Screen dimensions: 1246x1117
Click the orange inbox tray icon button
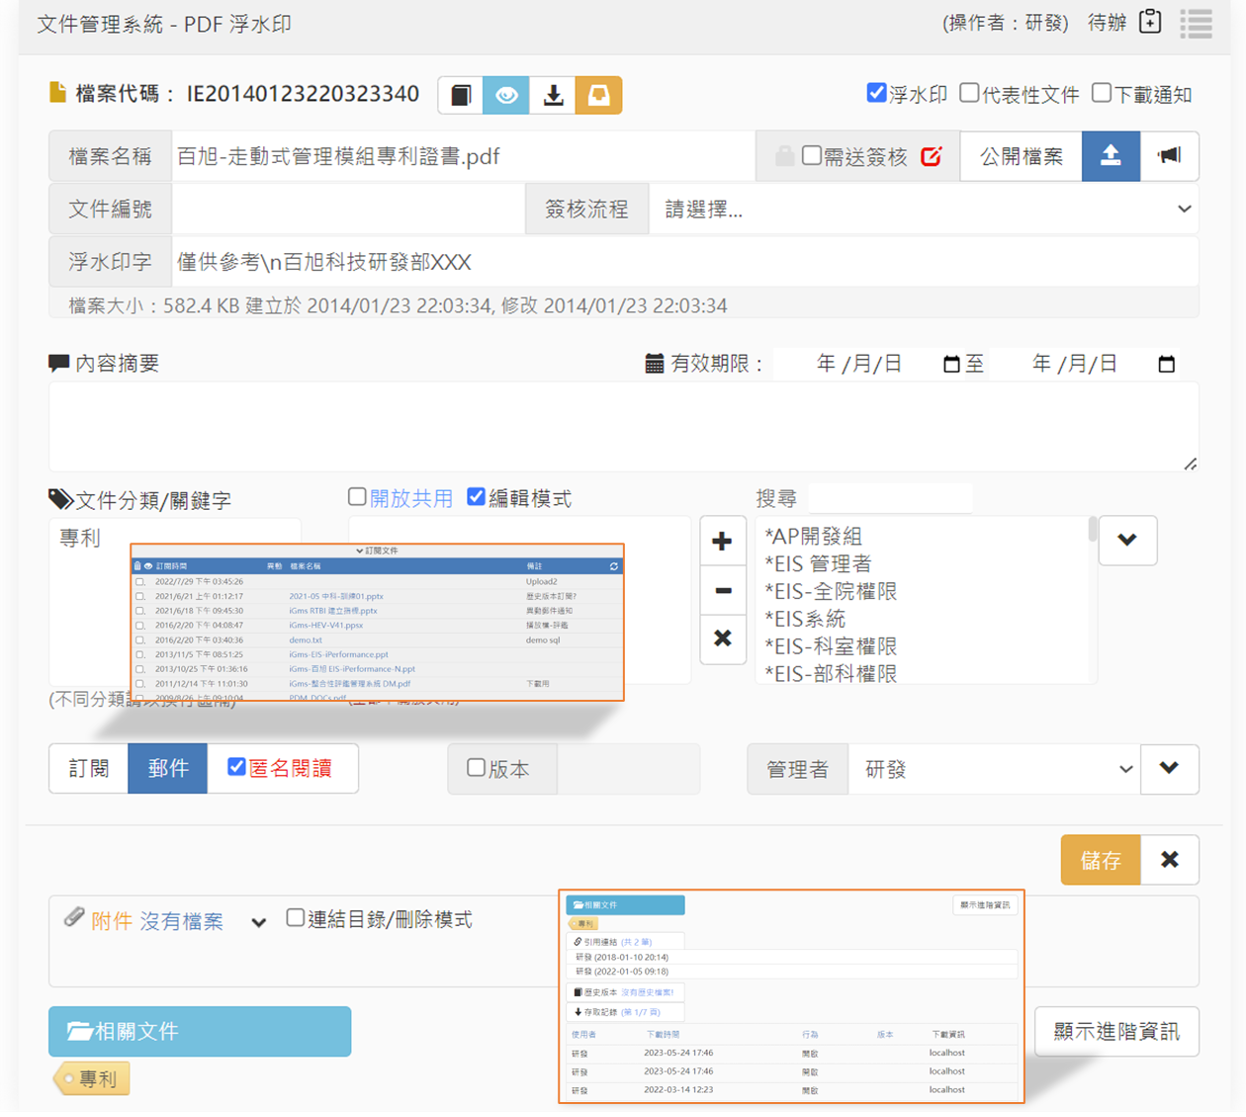(x=598, y=95)
